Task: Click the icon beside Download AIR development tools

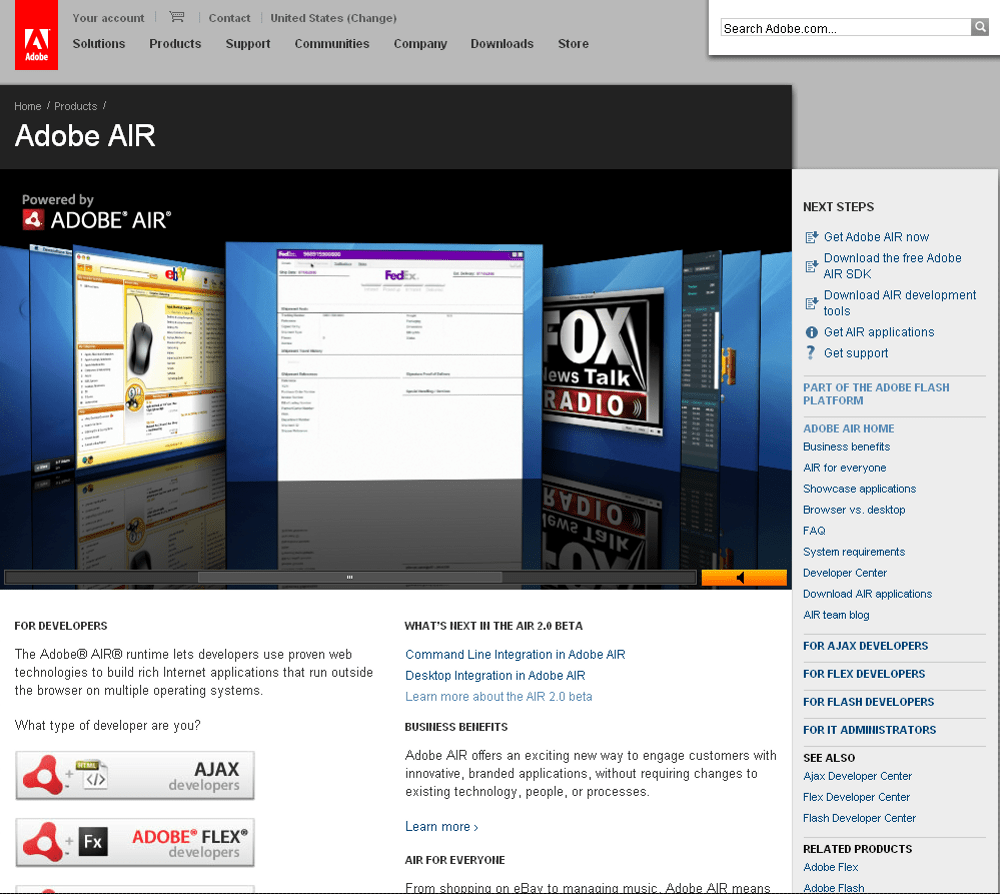Action: pos(811,303)
